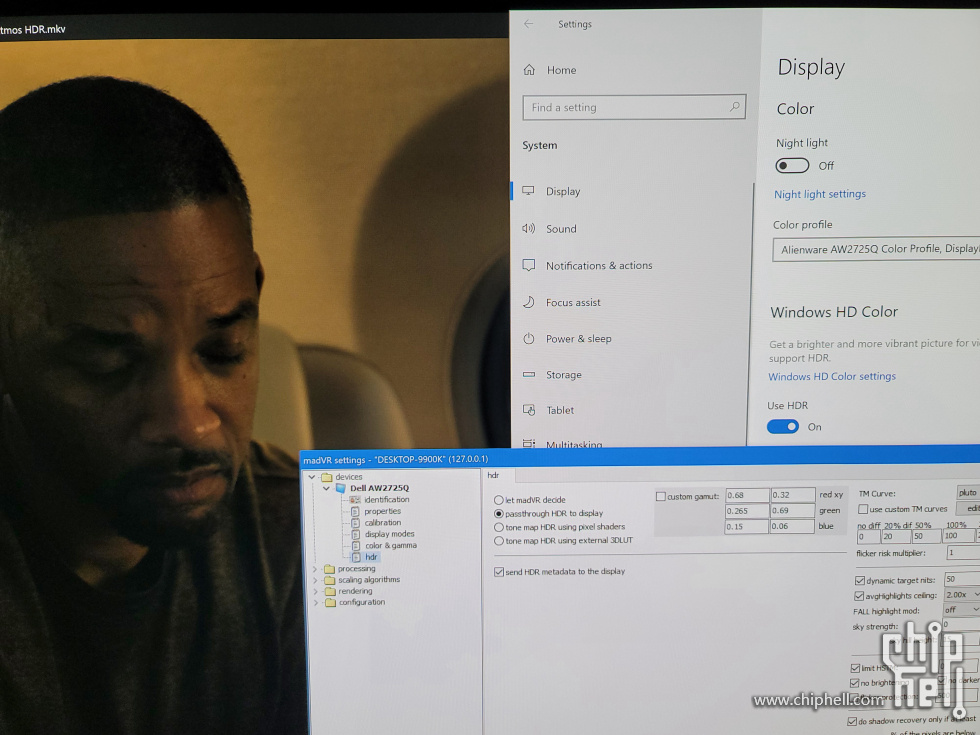Click the configuration folder icon

(329, 602)
